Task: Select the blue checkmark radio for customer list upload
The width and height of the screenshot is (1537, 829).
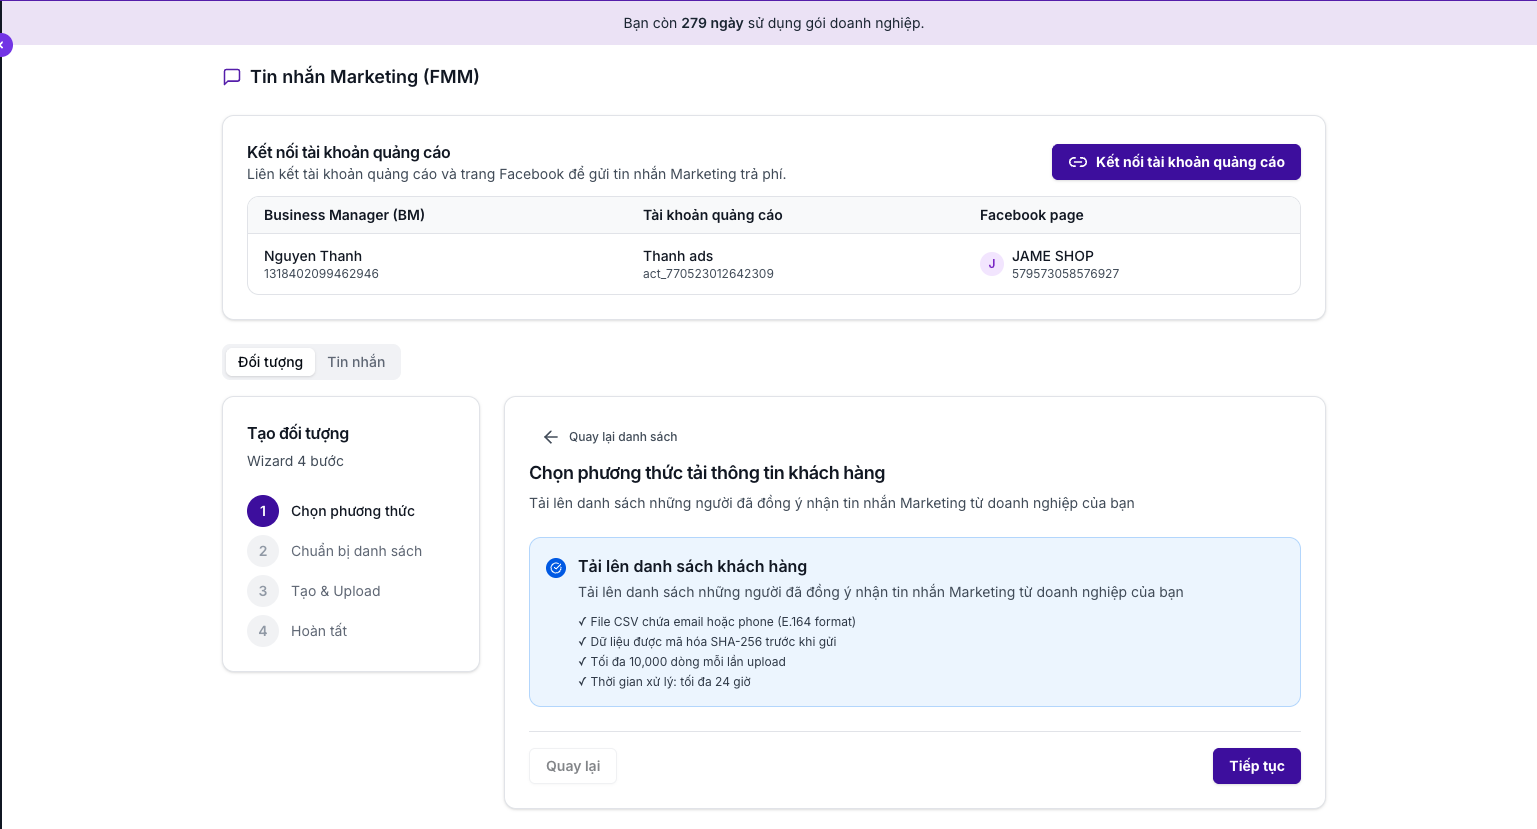Action: coord(556,568)
